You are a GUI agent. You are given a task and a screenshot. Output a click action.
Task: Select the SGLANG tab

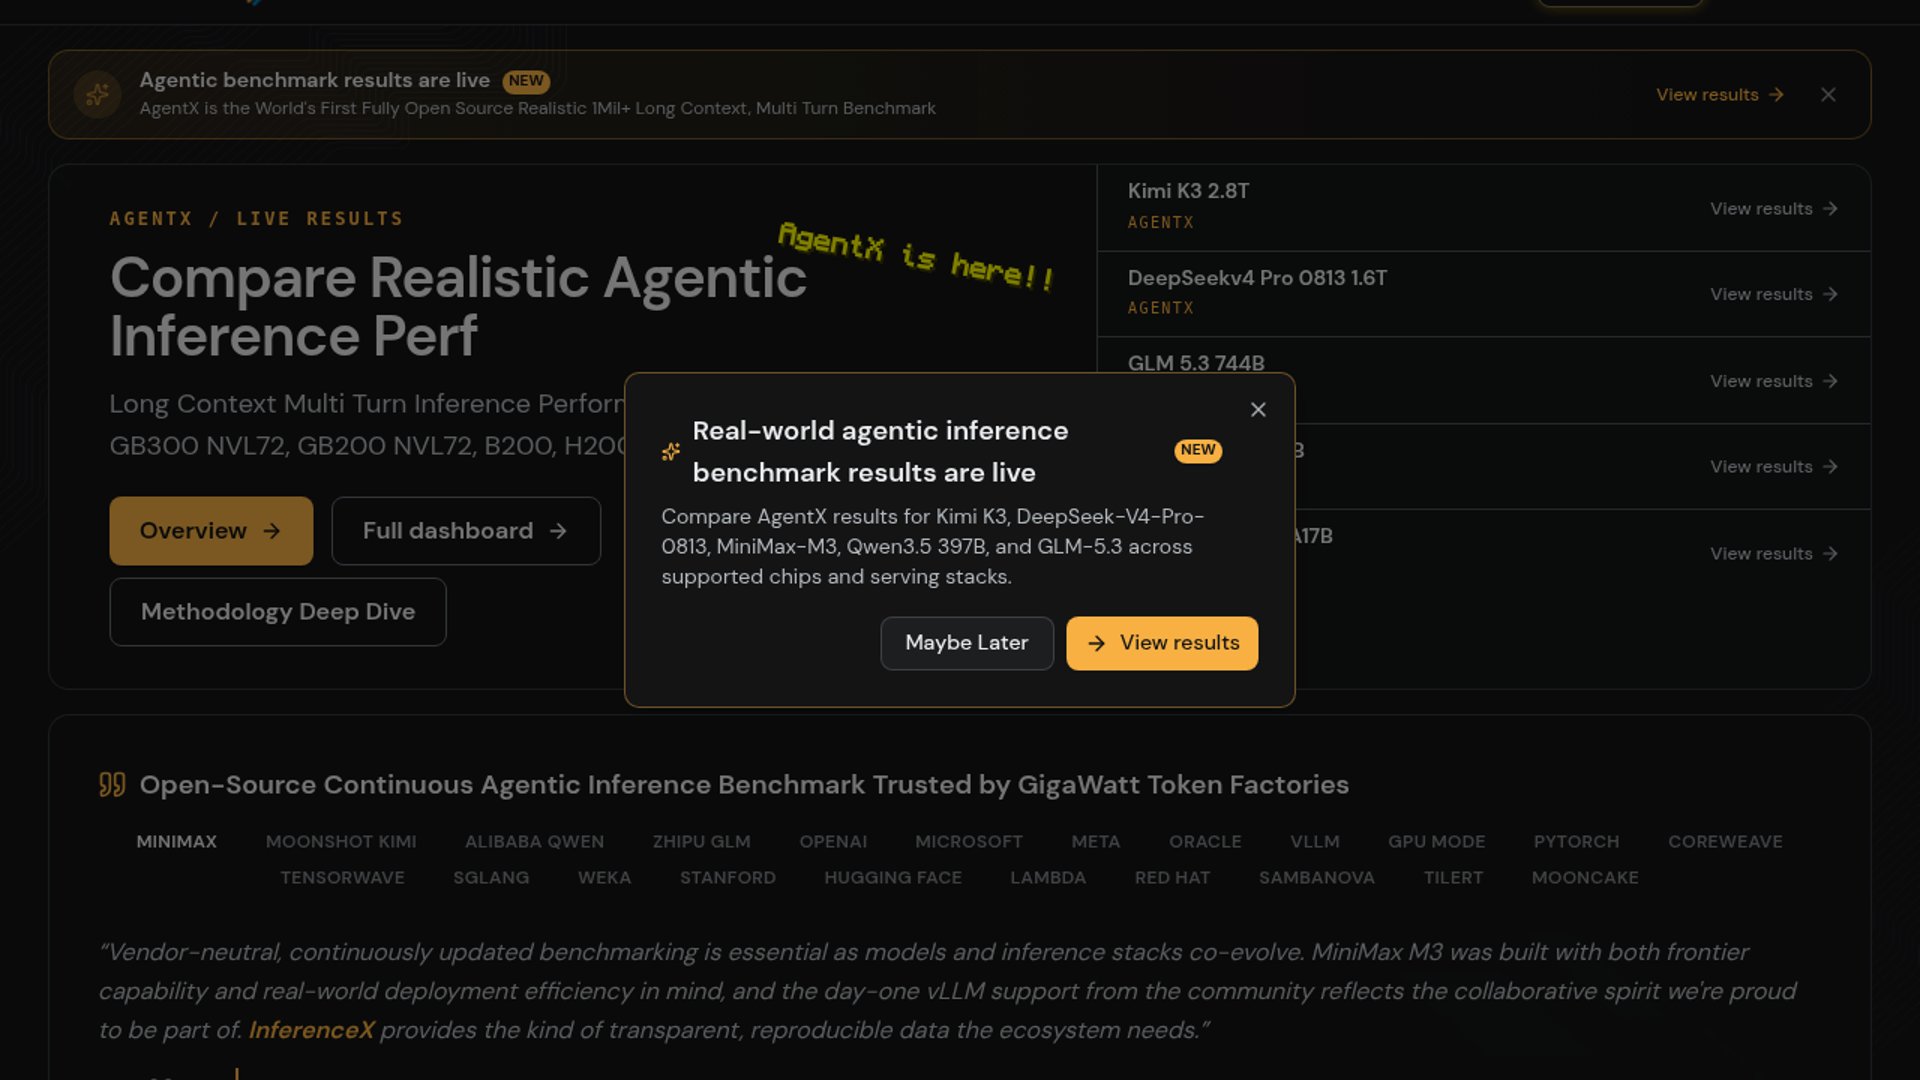point(491,878)
